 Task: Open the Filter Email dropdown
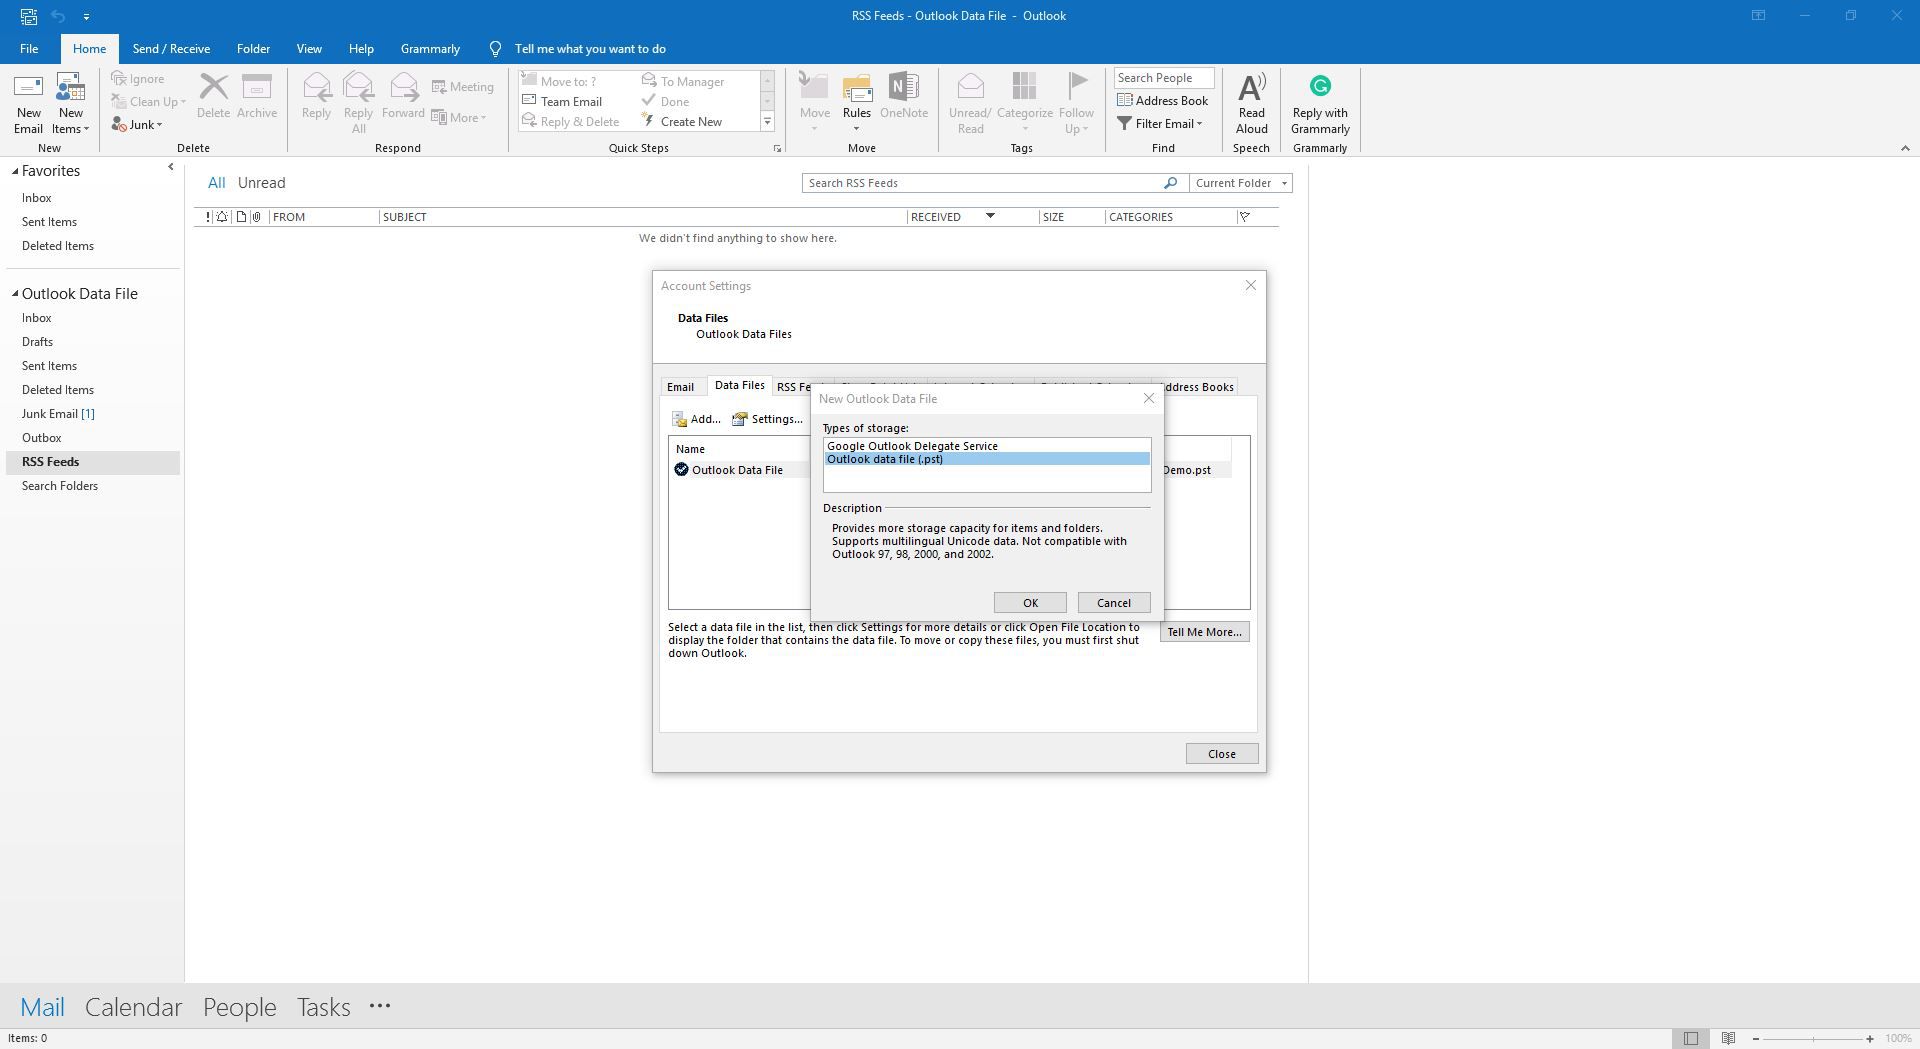click(x=1160, y=124)
